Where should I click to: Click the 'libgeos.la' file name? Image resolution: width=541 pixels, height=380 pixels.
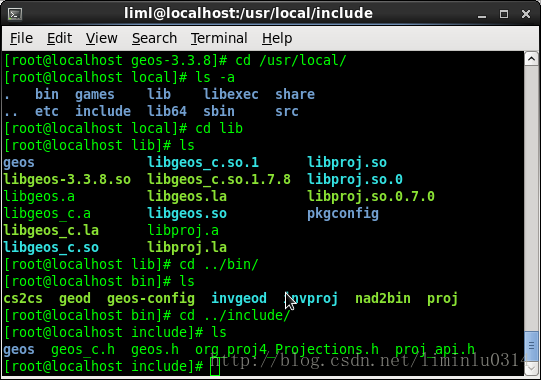pos(187,196)
